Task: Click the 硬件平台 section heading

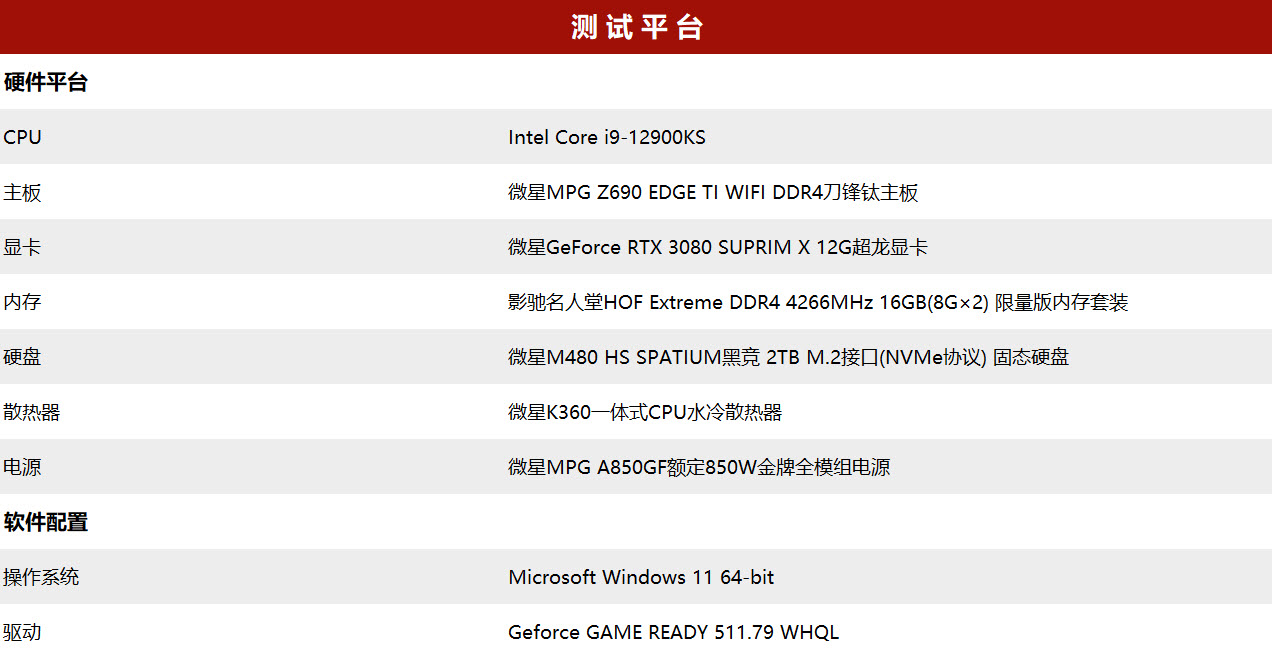Action: click(x=46, y=82)
